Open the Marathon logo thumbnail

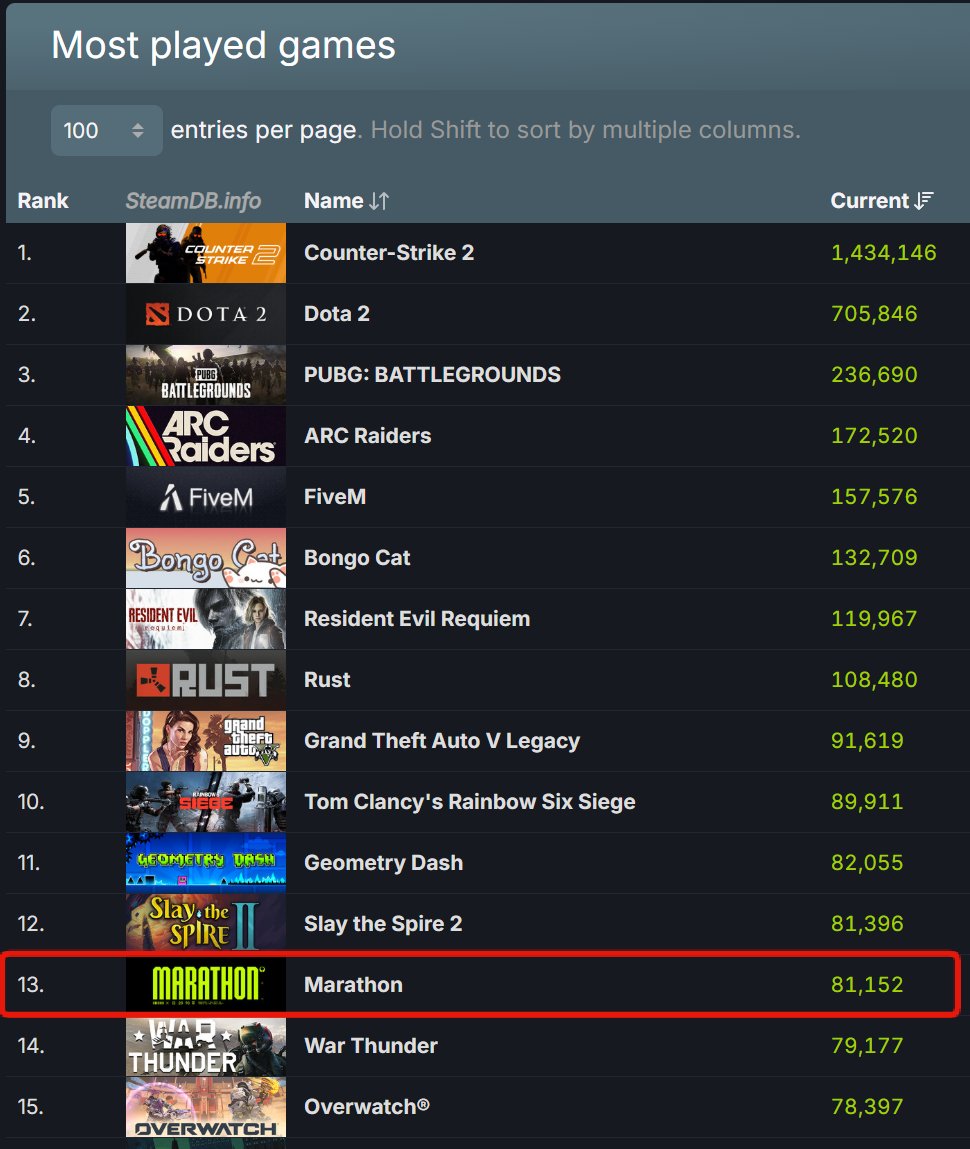pyautogui.click(x=206, y=984)
